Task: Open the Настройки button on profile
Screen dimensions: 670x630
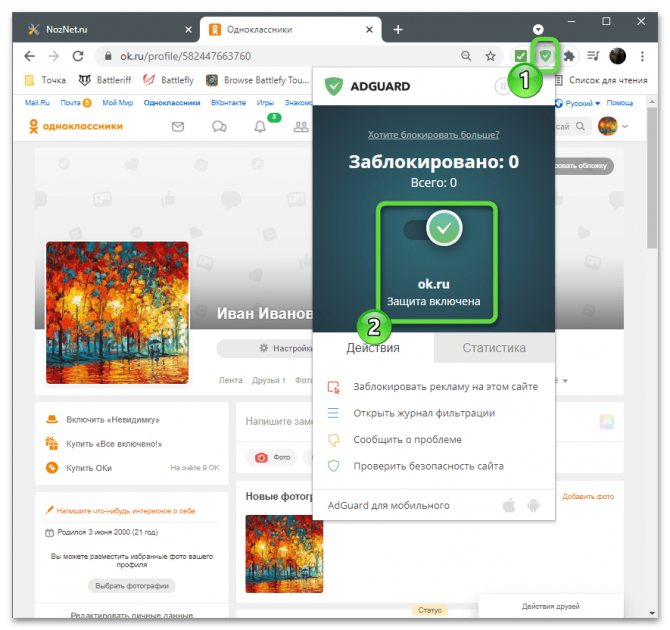Action: 265,348
